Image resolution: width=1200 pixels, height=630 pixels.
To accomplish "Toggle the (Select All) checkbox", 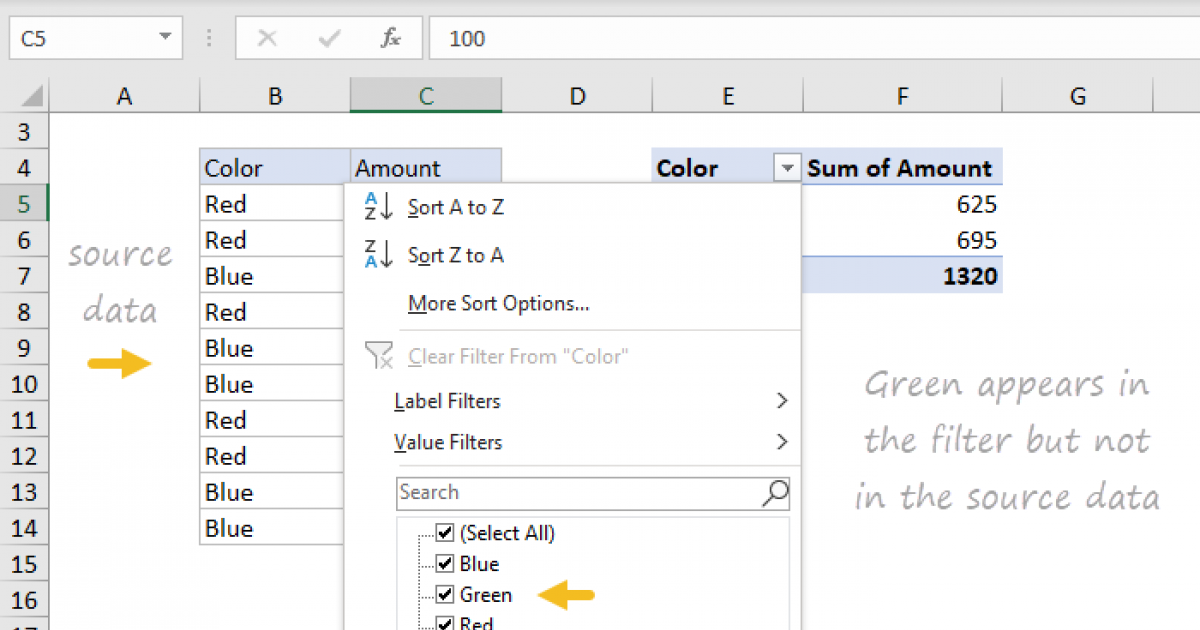I will (x=445, y=533).
